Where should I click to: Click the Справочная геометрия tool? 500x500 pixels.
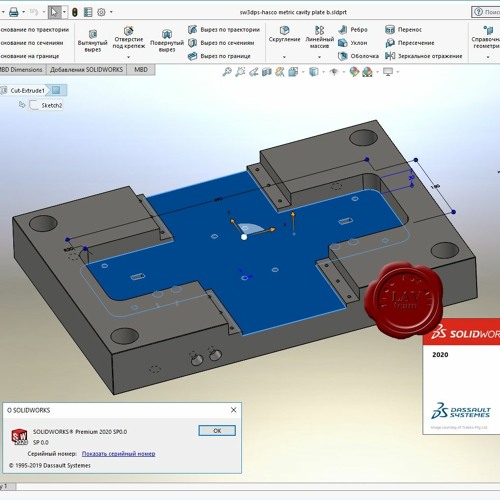(487, 37)
